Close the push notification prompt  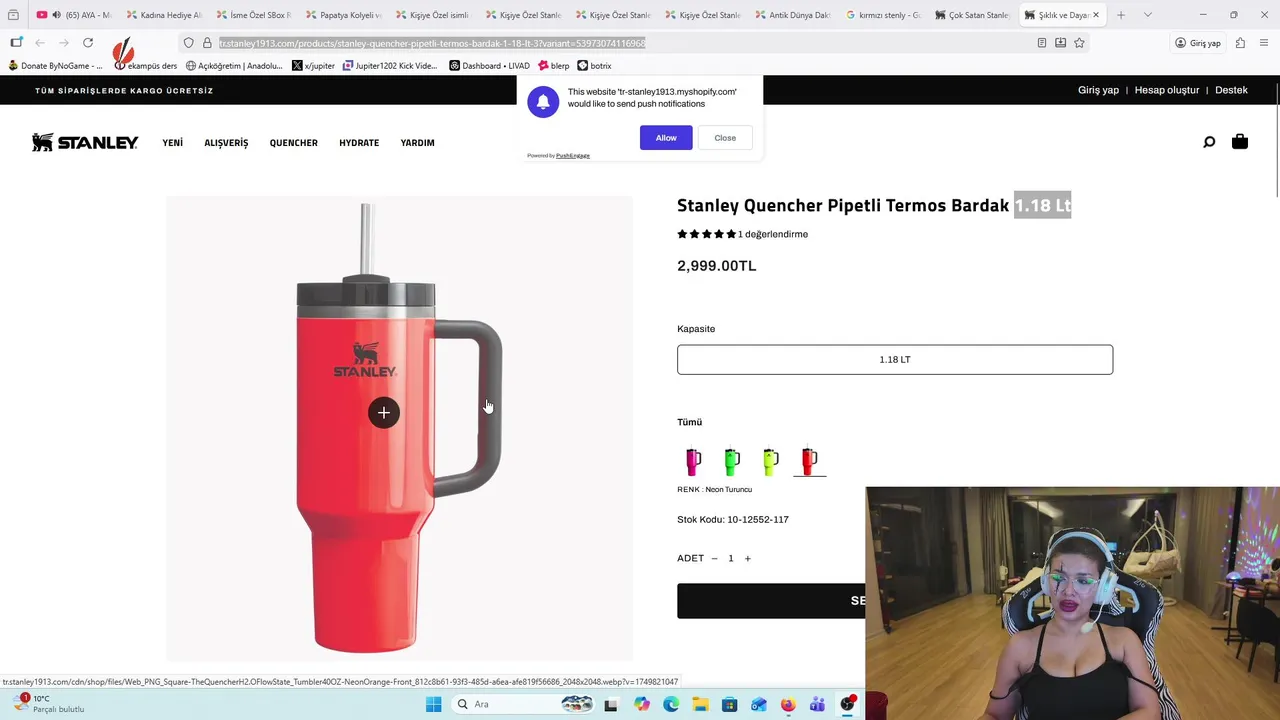(725, 138)
